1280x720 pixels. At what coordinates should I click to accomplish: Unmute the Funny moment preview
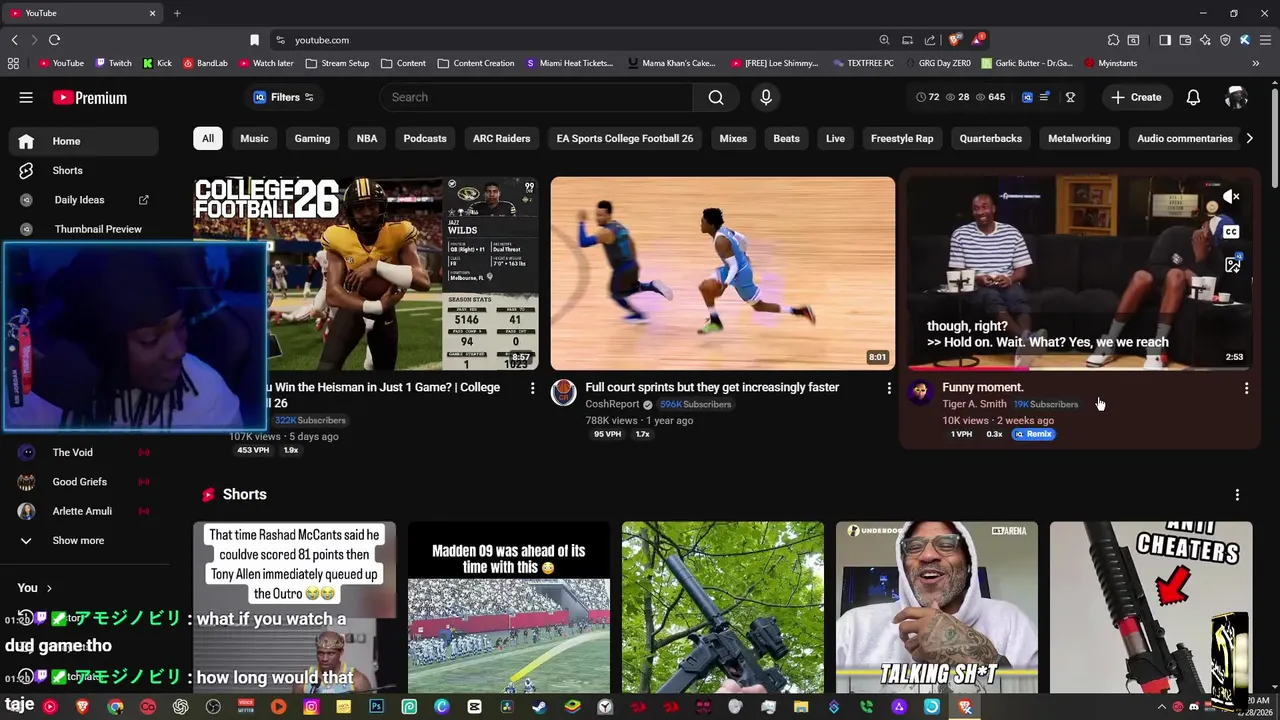pyautogui.click(x=1232, y=197)
